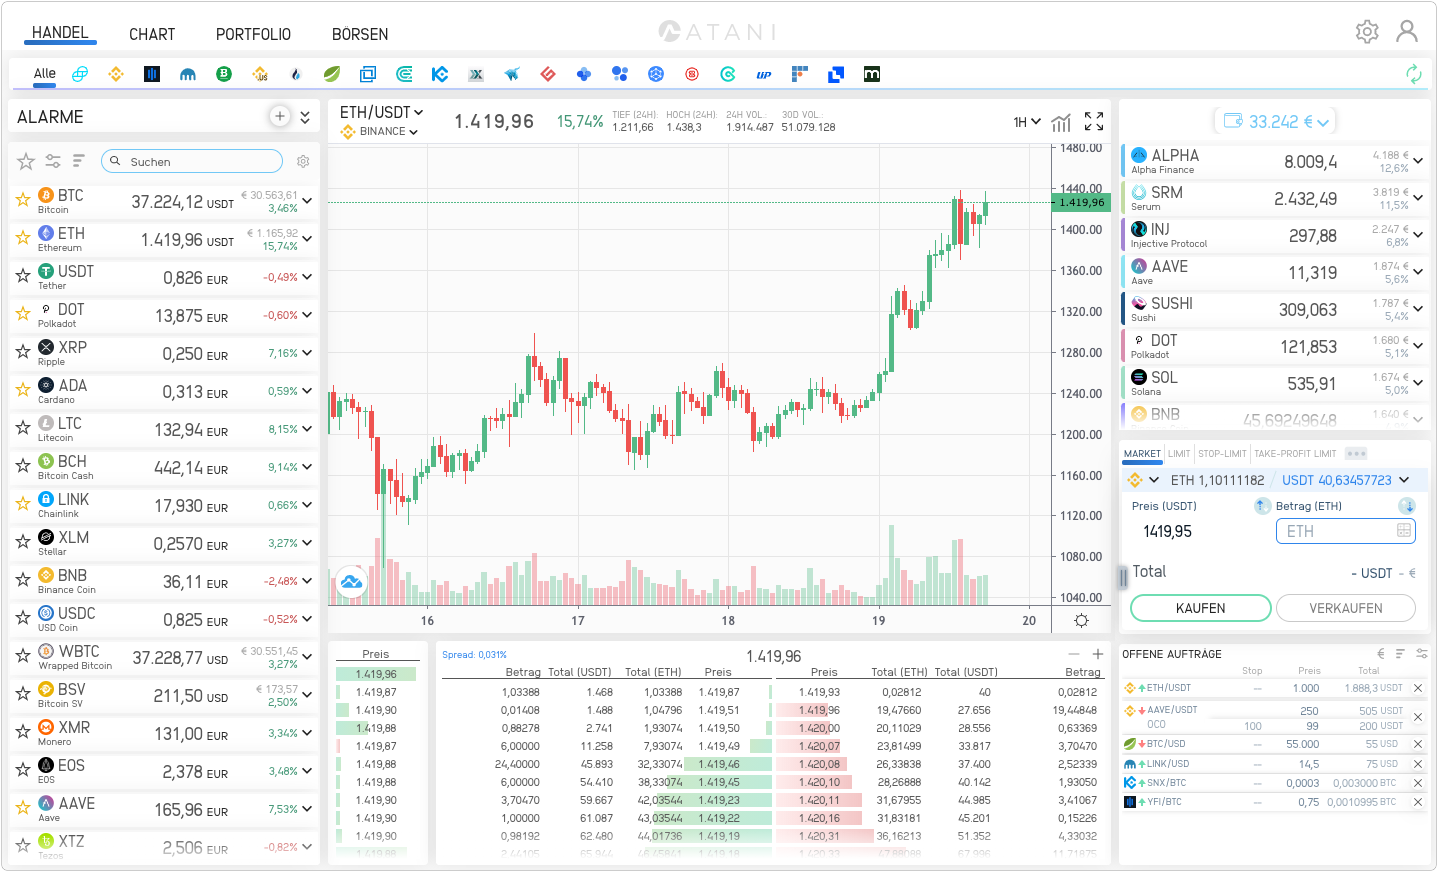This screenshot has height=873, width=1439.
Task: Grab the order panel resize handle
Action: (1123, 577)
